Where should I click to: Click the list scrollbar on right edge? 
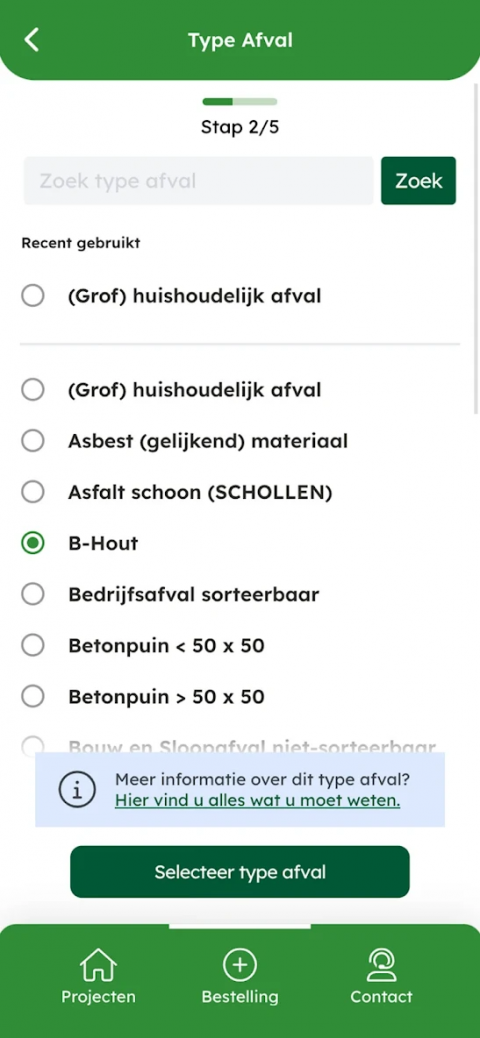pos(476,248)
